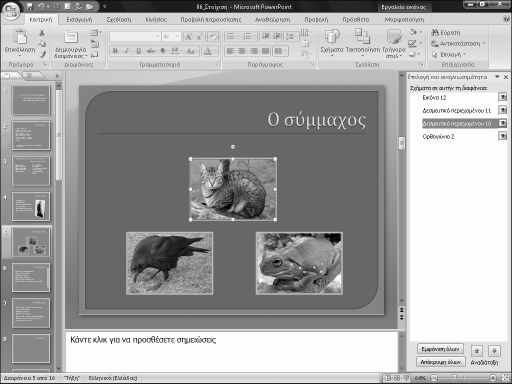Click the Grow Font icon

(188, 37)
